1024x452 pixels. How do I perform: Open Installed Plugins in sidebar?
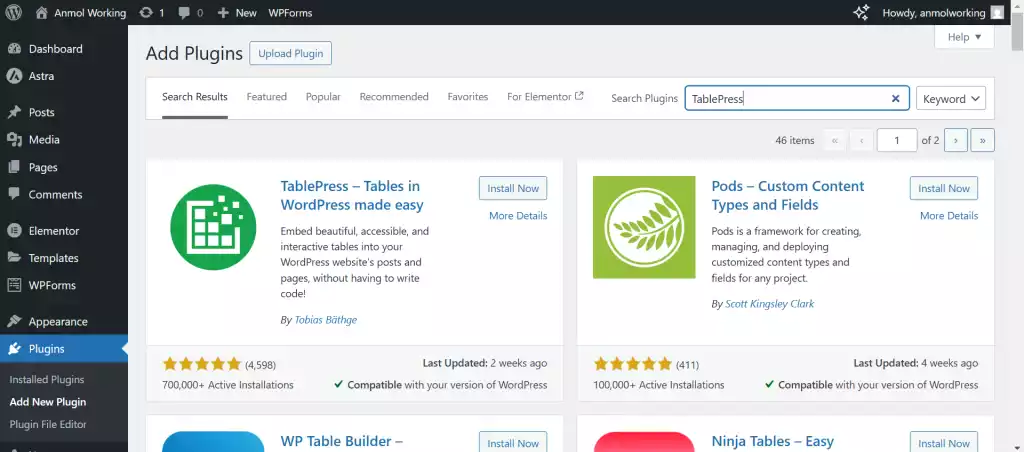click(46, 380)
